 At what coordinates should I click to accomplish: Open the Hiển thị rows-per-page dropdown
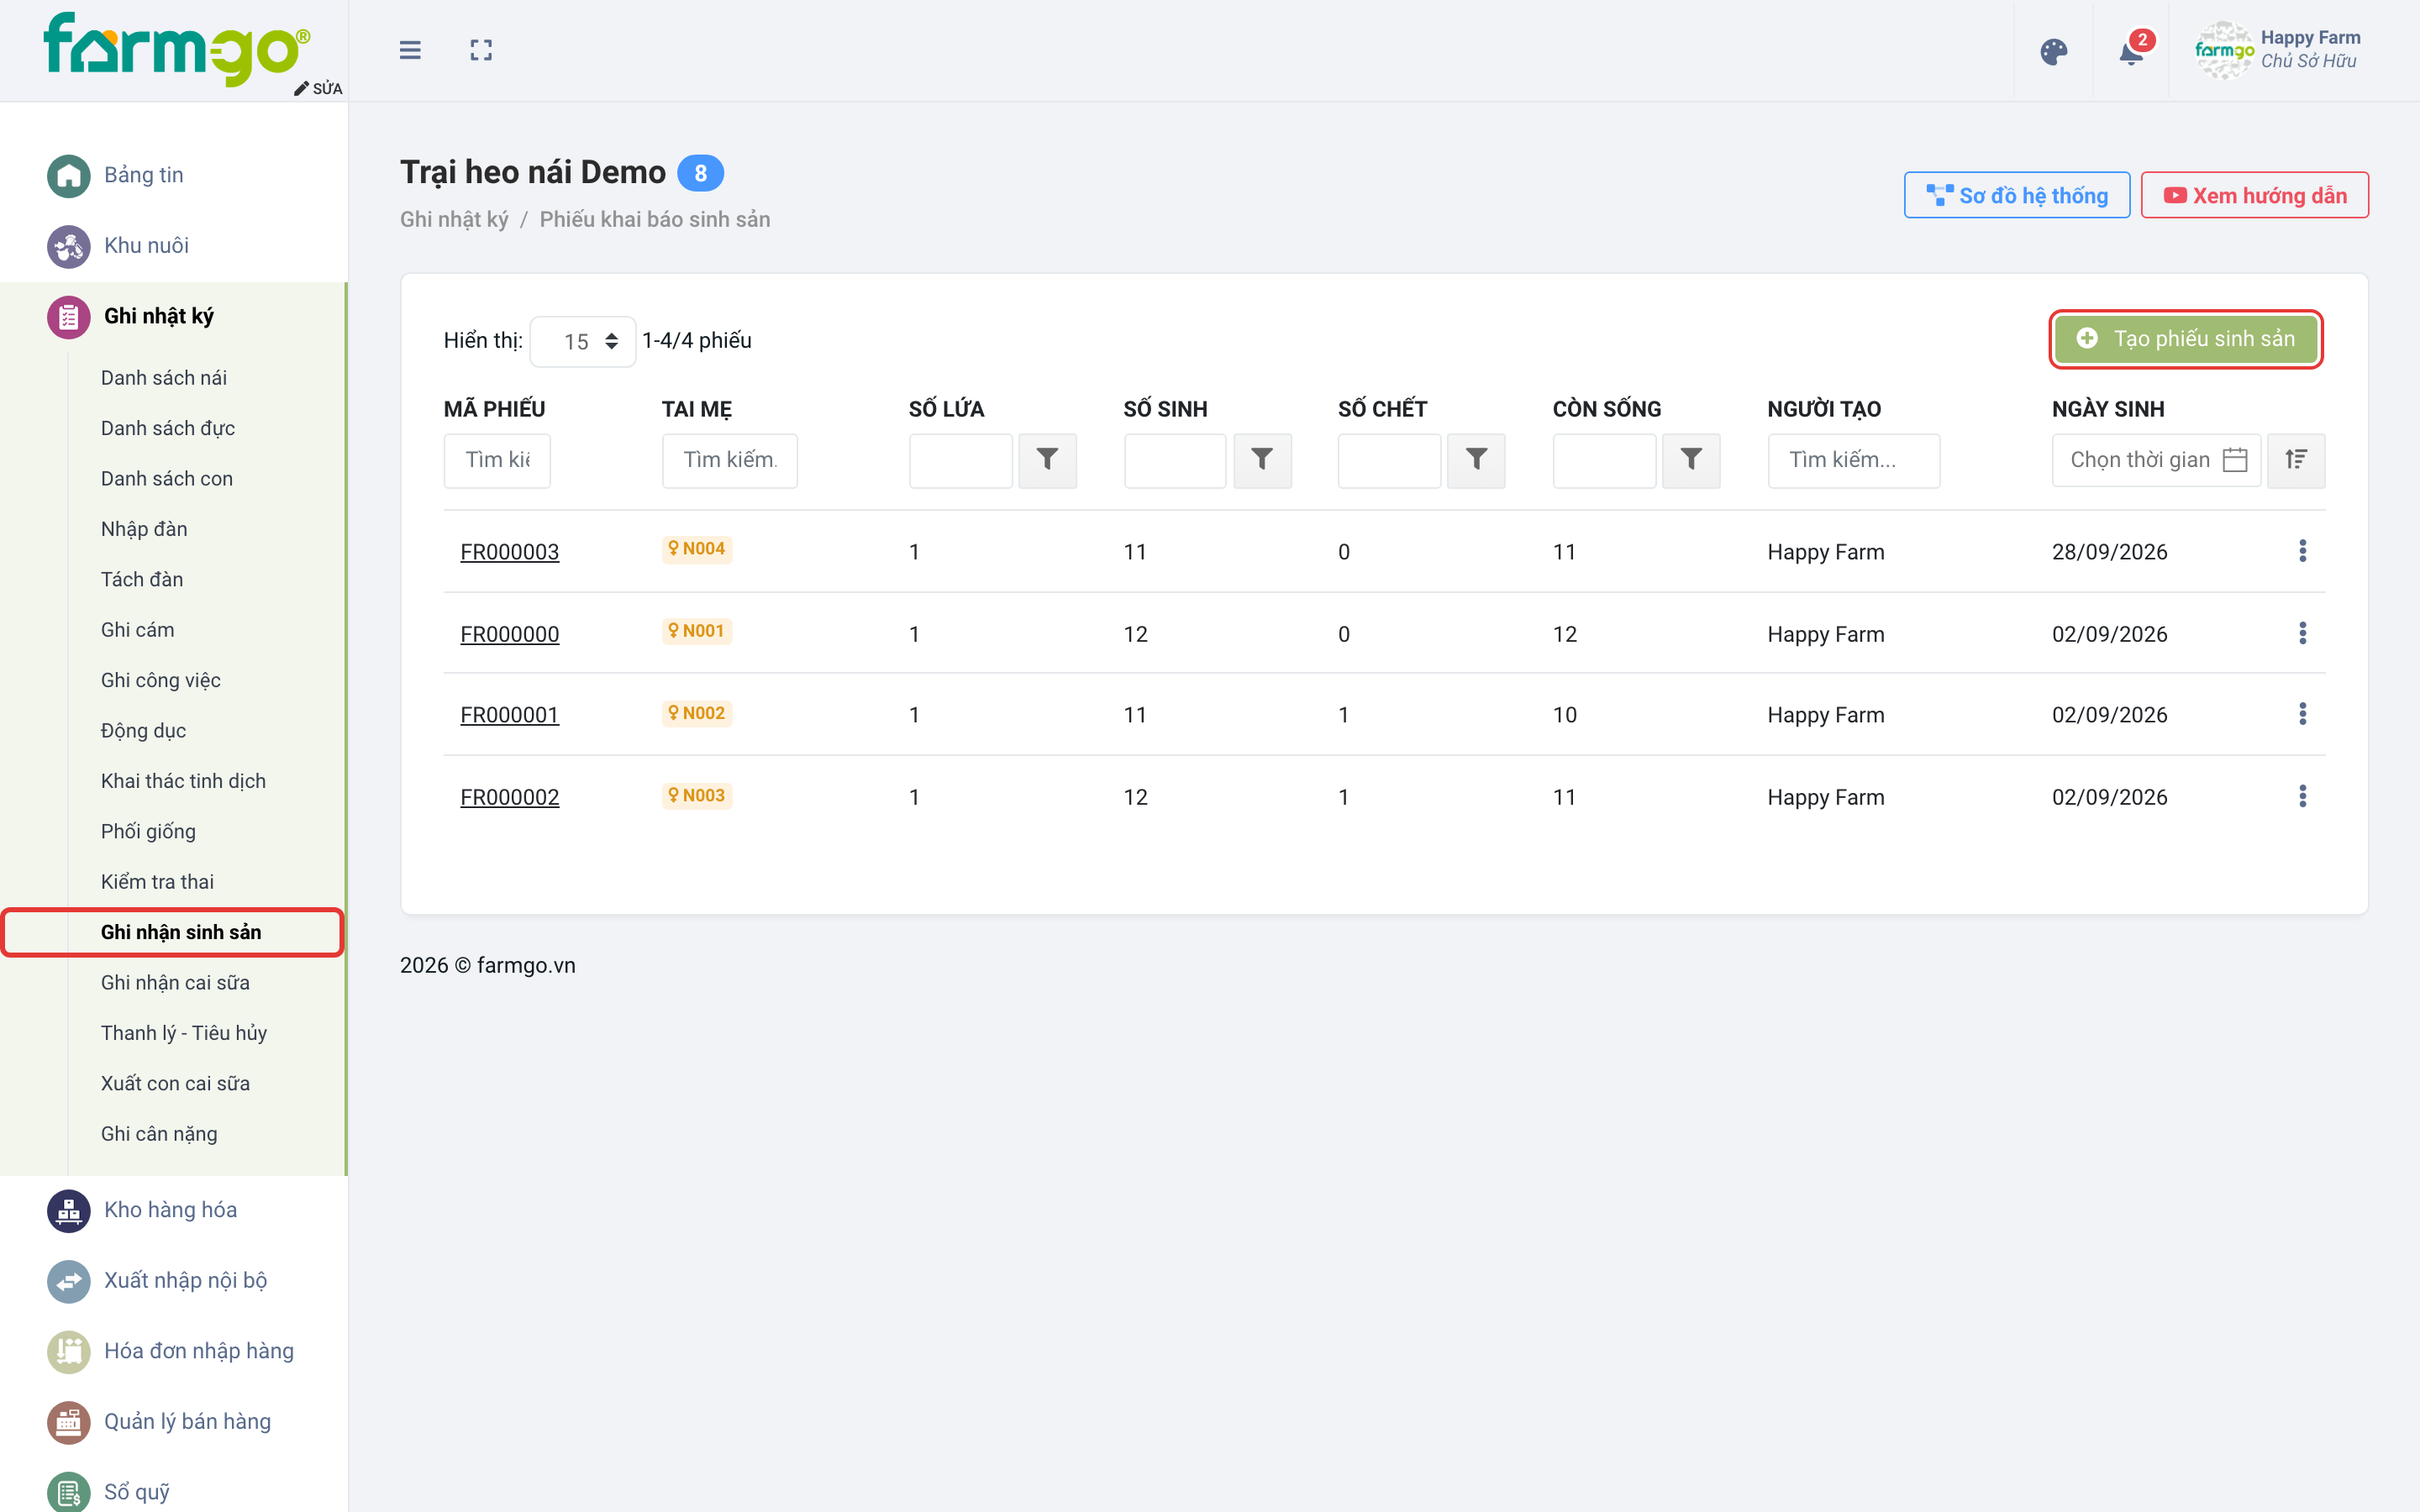[583, 342]
